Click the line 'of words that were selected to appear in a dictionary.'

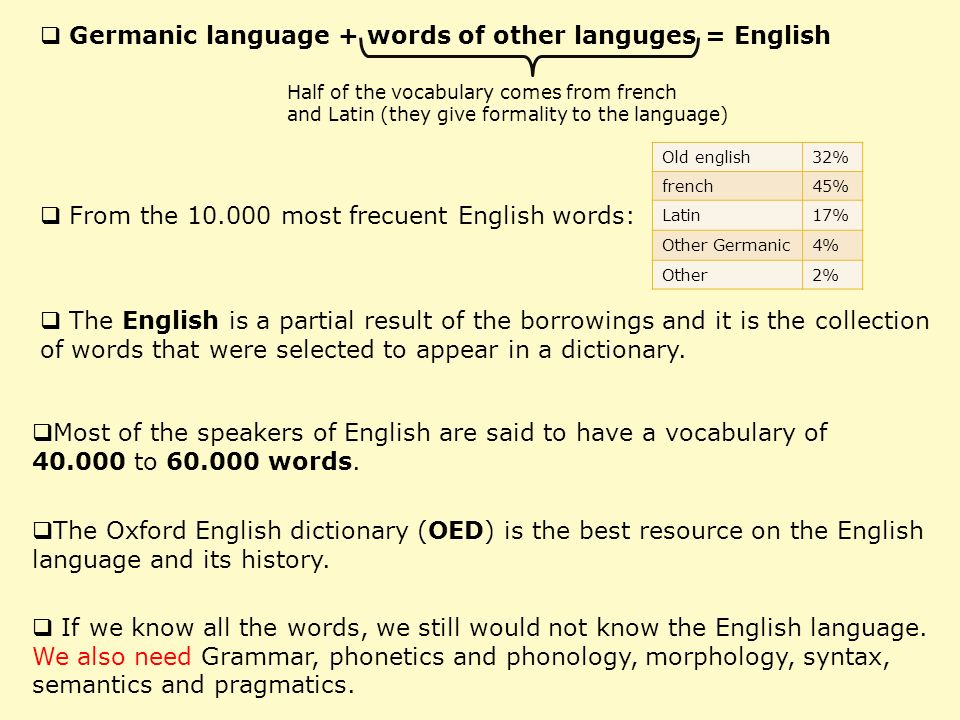[362, 350]
